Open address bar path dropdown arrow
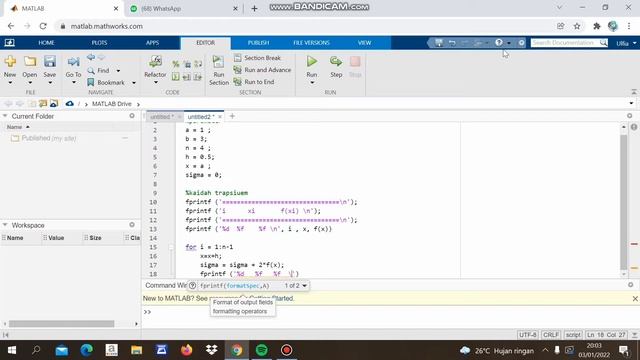This screenshot has width=640, height=360. (631, 103)
